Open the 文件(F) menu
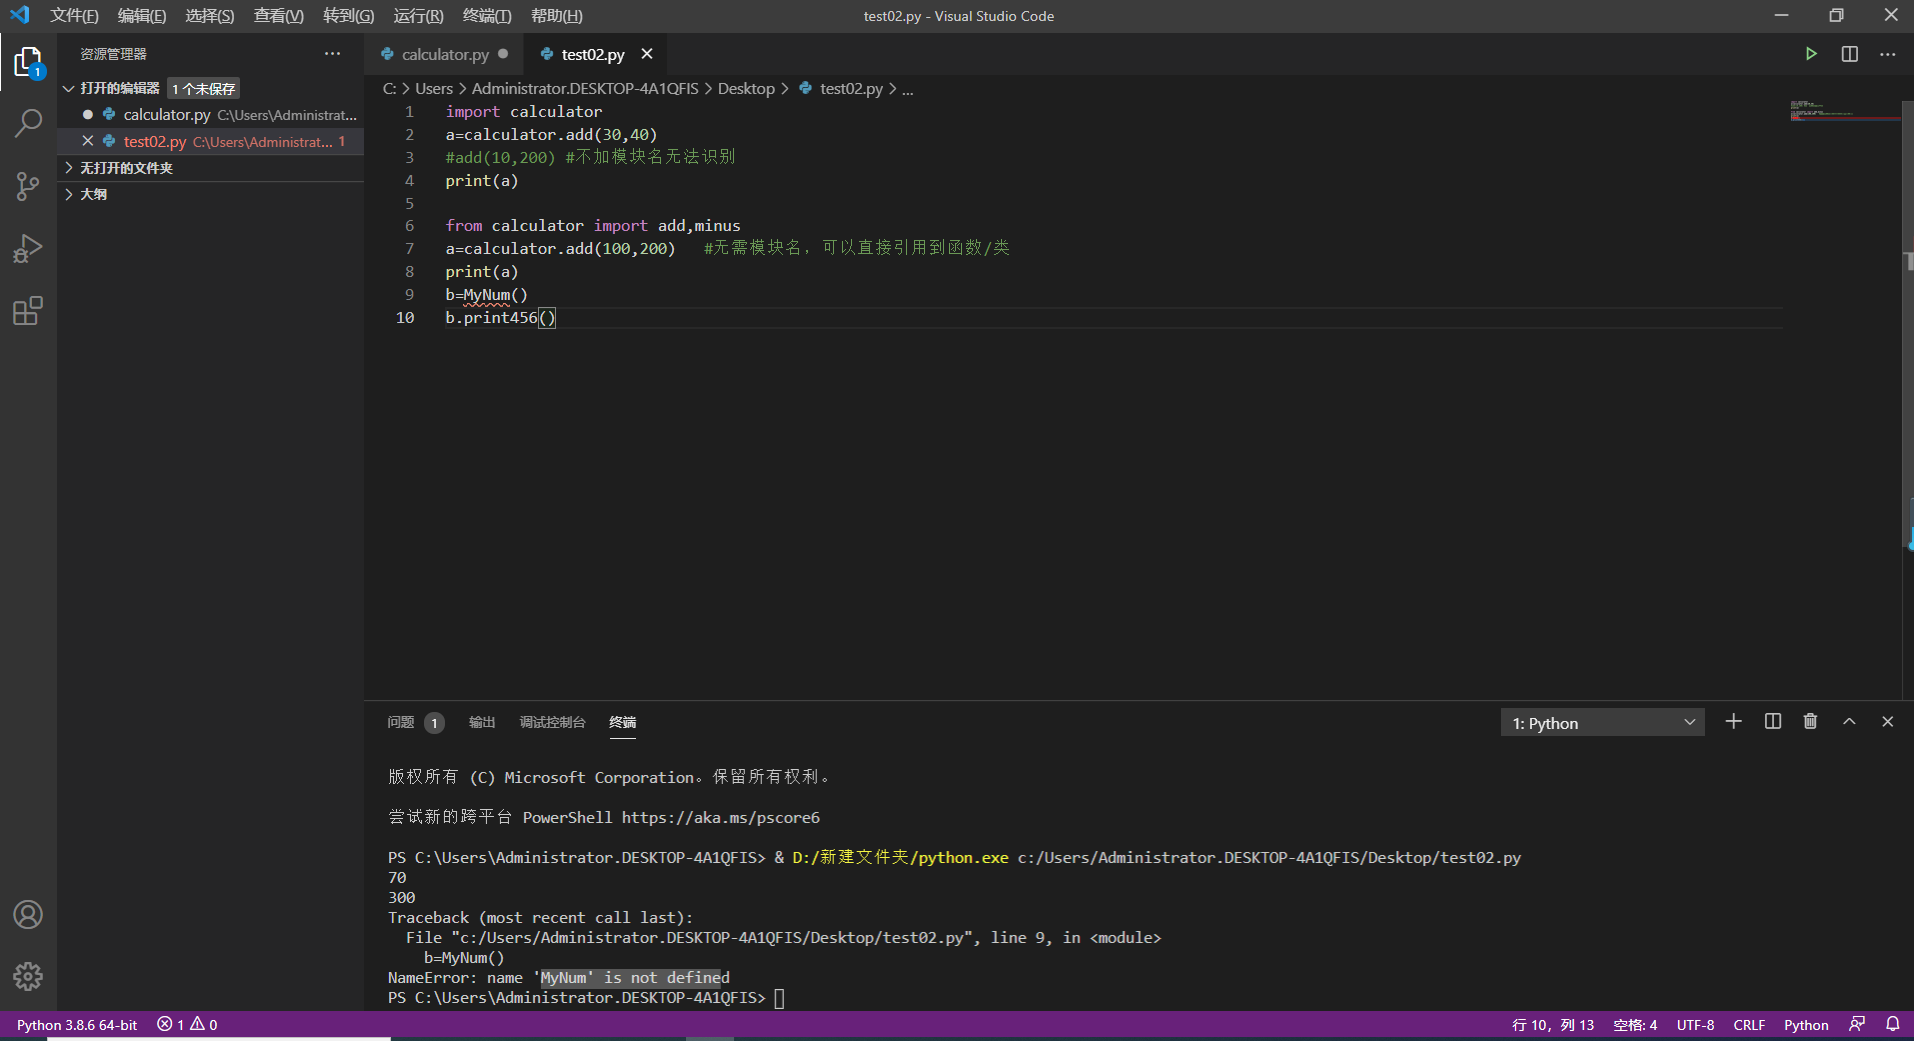Image resolution: width=1914 pixels, height=1041 pixels. point(74,16)
